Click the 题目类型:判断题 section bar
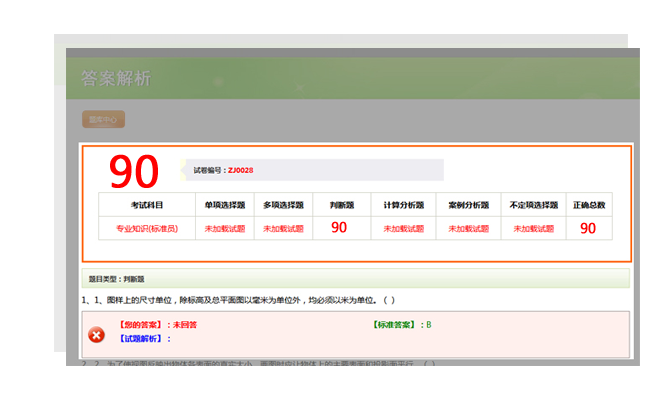 pos(356,279)
